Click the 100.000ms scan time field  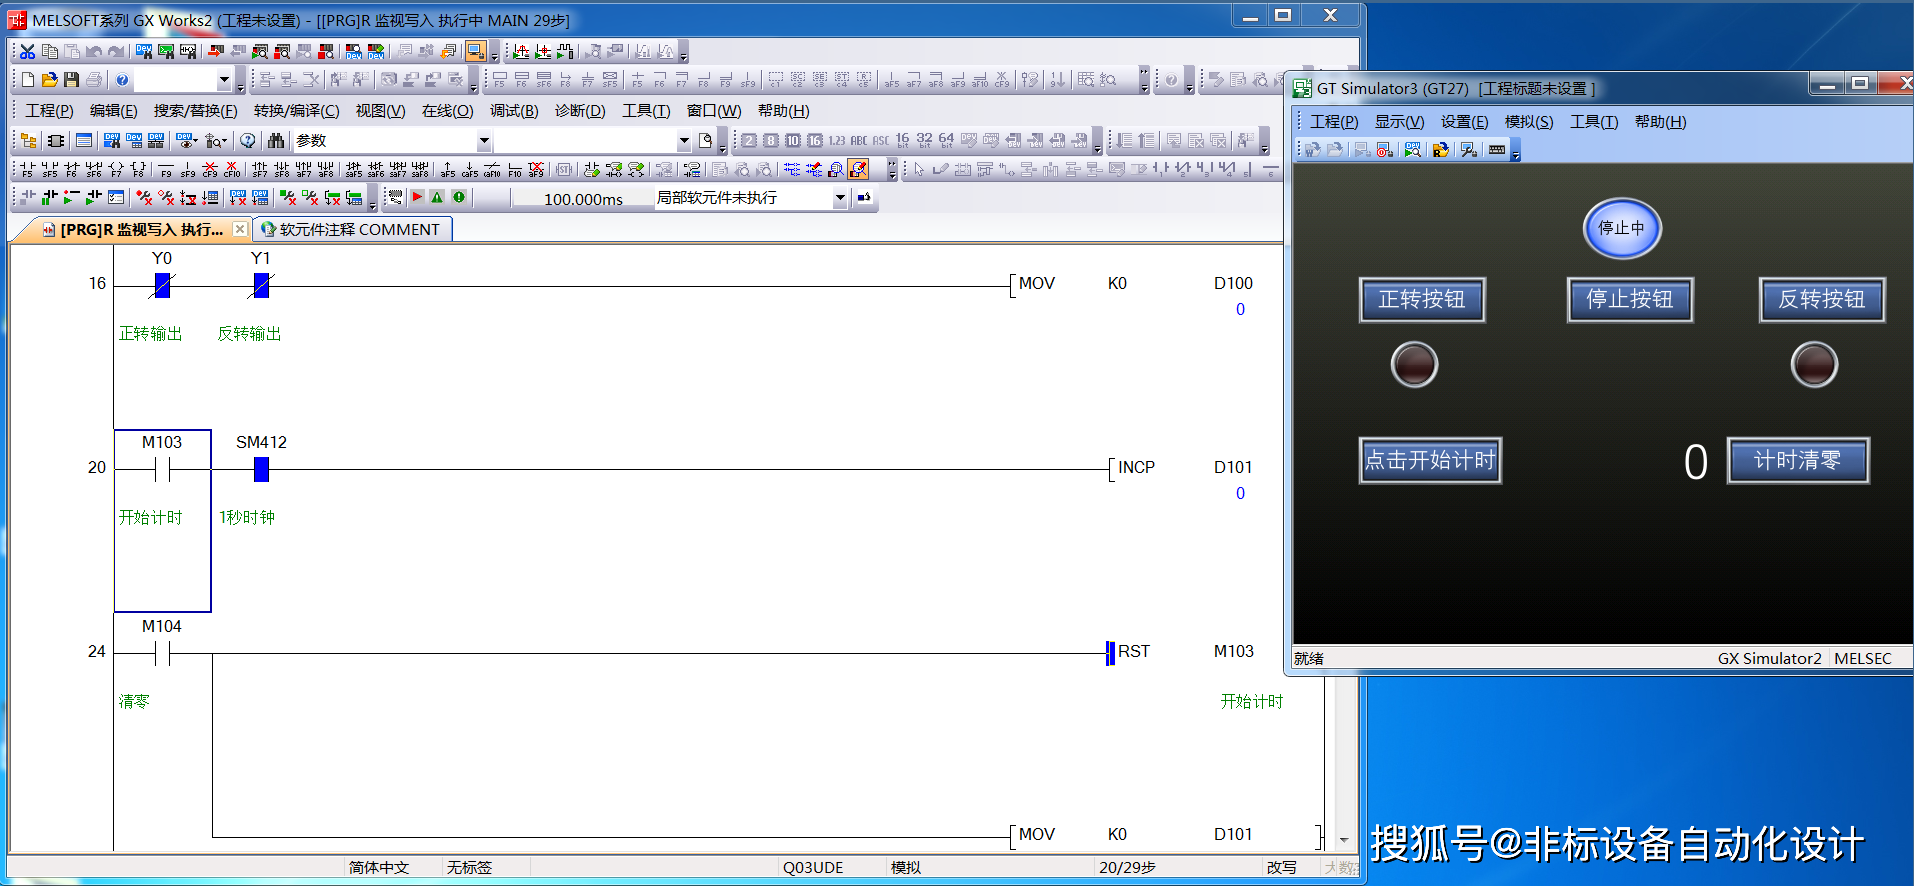[583, 199]
